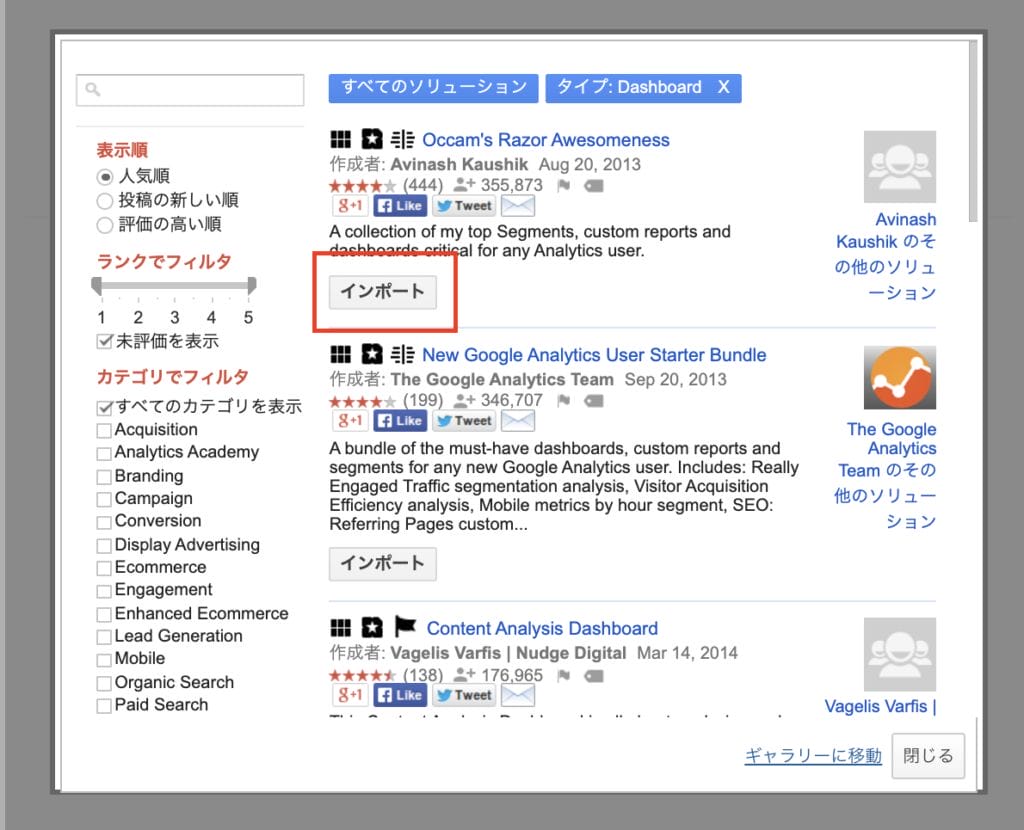Enable the Campaign category filter

(x=104, y=500)
